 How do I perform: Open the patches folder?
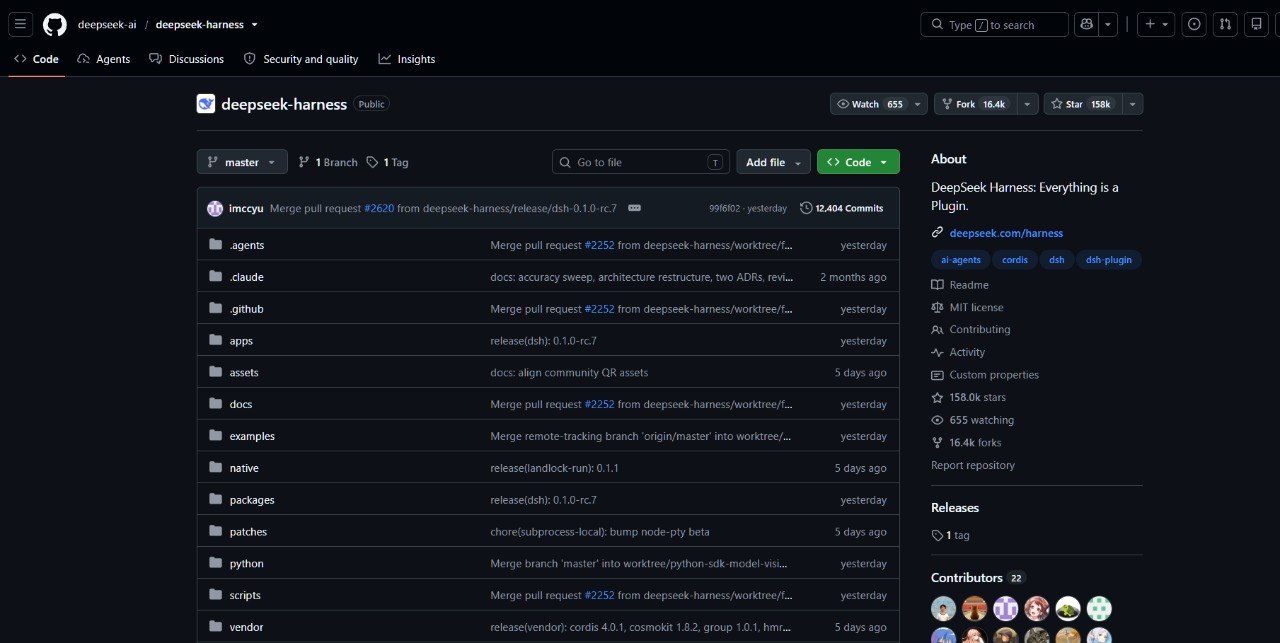[248, 532]
